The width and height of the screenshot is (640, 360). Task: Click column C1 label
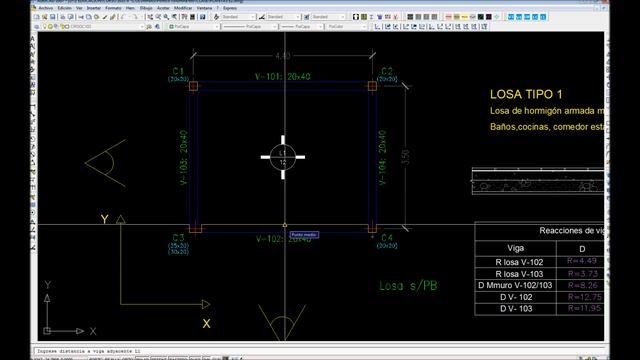click(178, 71)
